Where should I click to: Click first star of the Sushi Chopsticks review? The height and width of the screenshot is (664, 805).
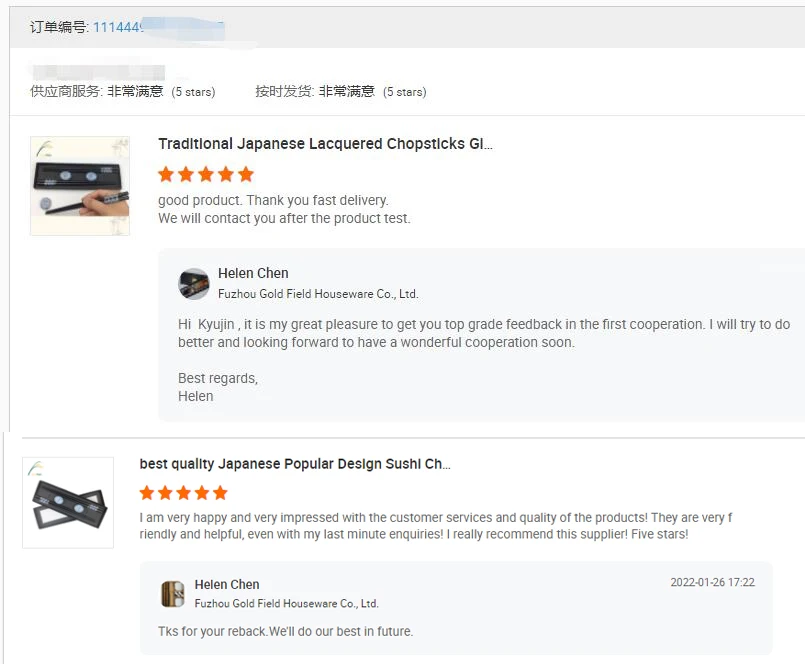[x=147, y=493]
